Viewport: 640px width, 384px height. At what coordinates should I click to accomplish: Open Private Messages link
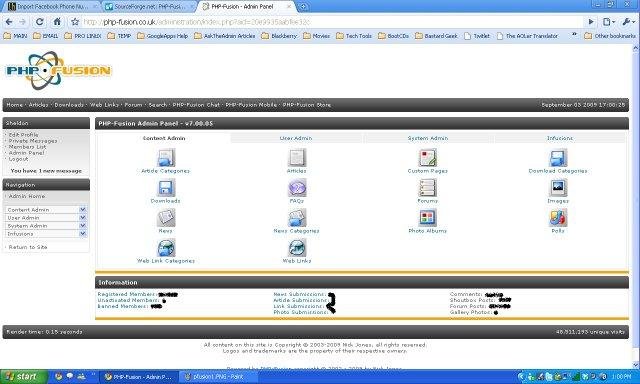(x=33, y=141)
